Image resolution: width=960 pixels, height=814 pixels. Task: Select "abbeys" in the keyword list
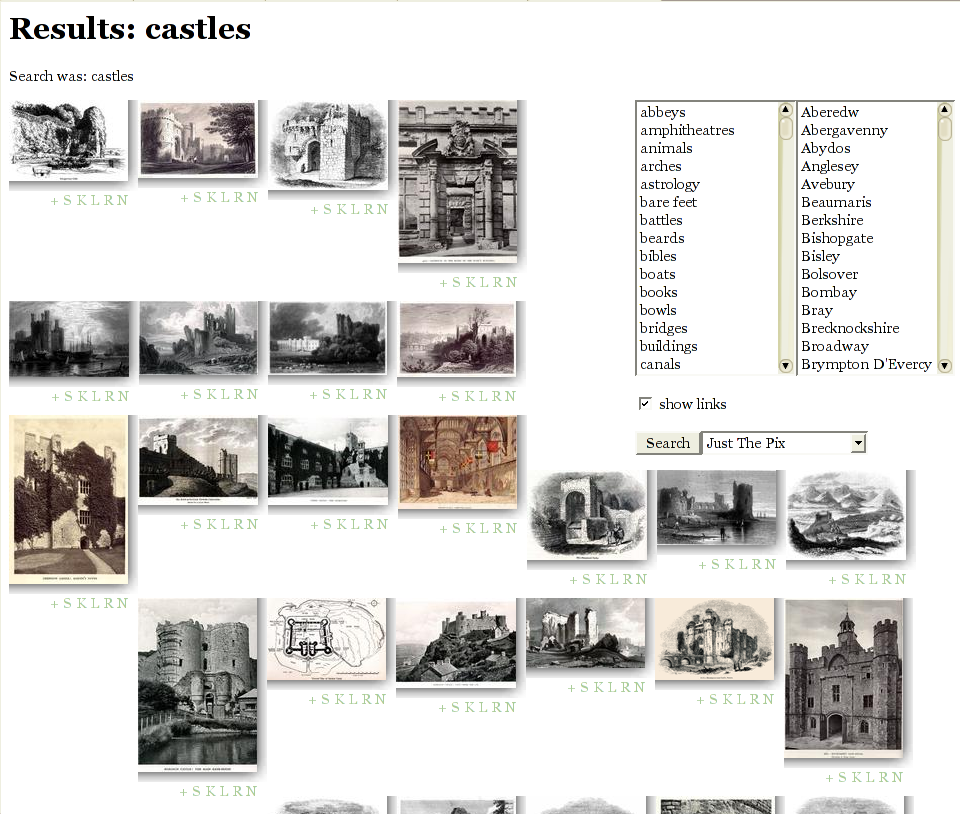[x=663, y=112]
